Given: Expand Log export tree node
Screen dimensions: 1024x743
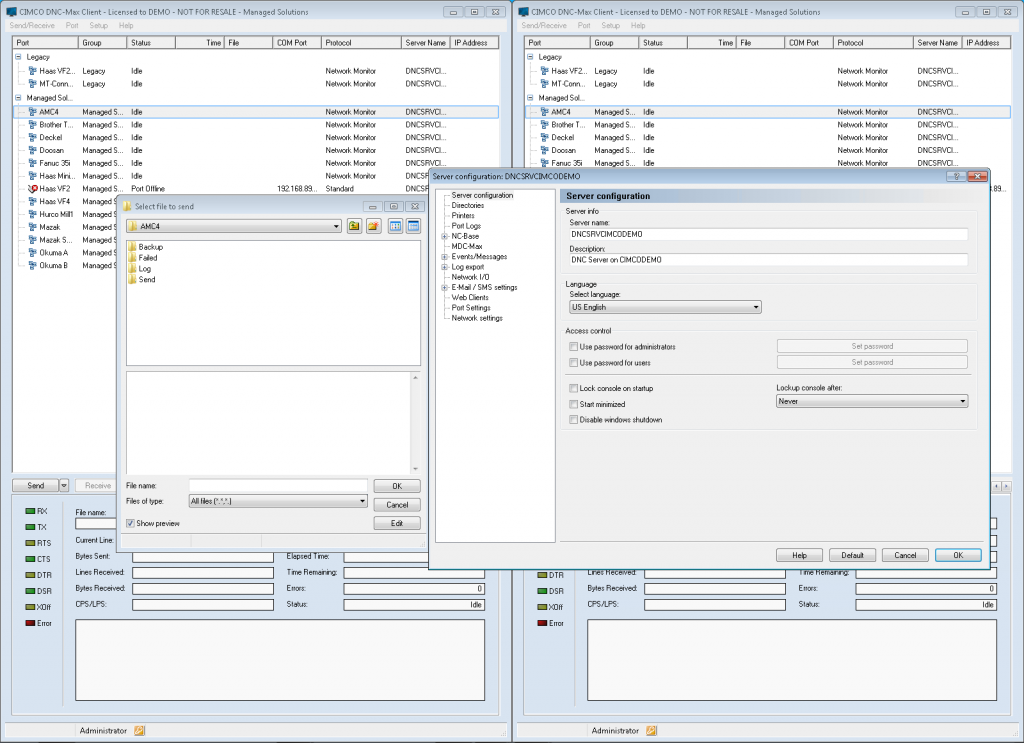Looking at the screenshot, I should pyautogui.click(x=444, y=267).
